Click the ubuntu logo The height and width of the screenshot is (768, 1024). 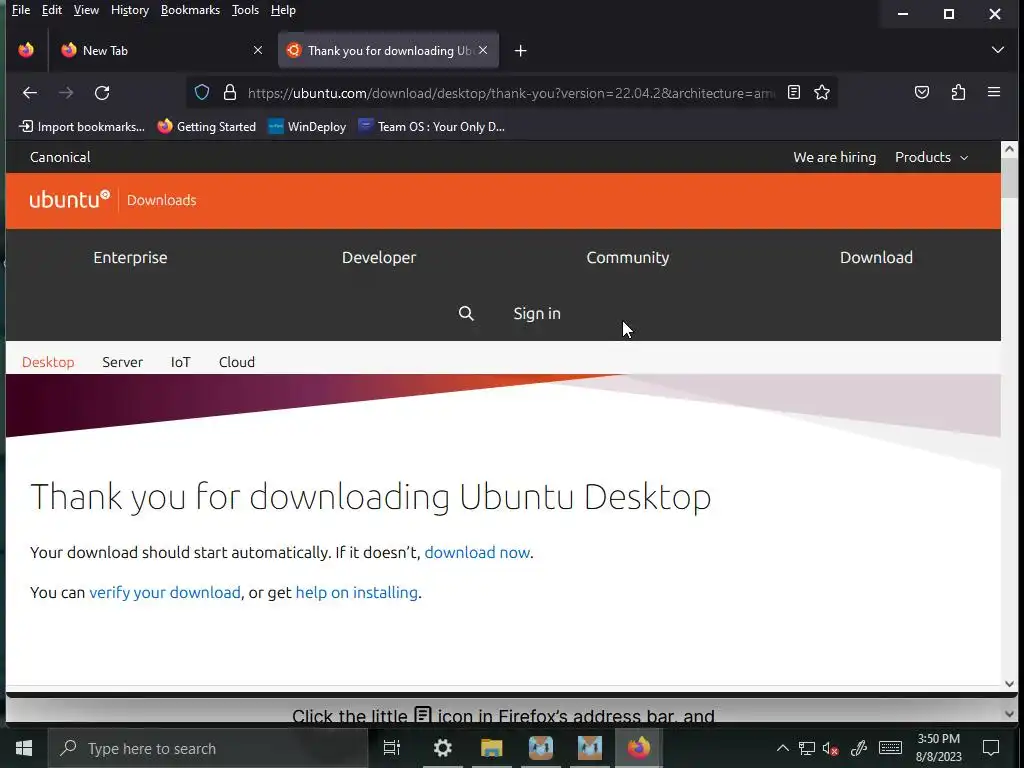point(69,200)
